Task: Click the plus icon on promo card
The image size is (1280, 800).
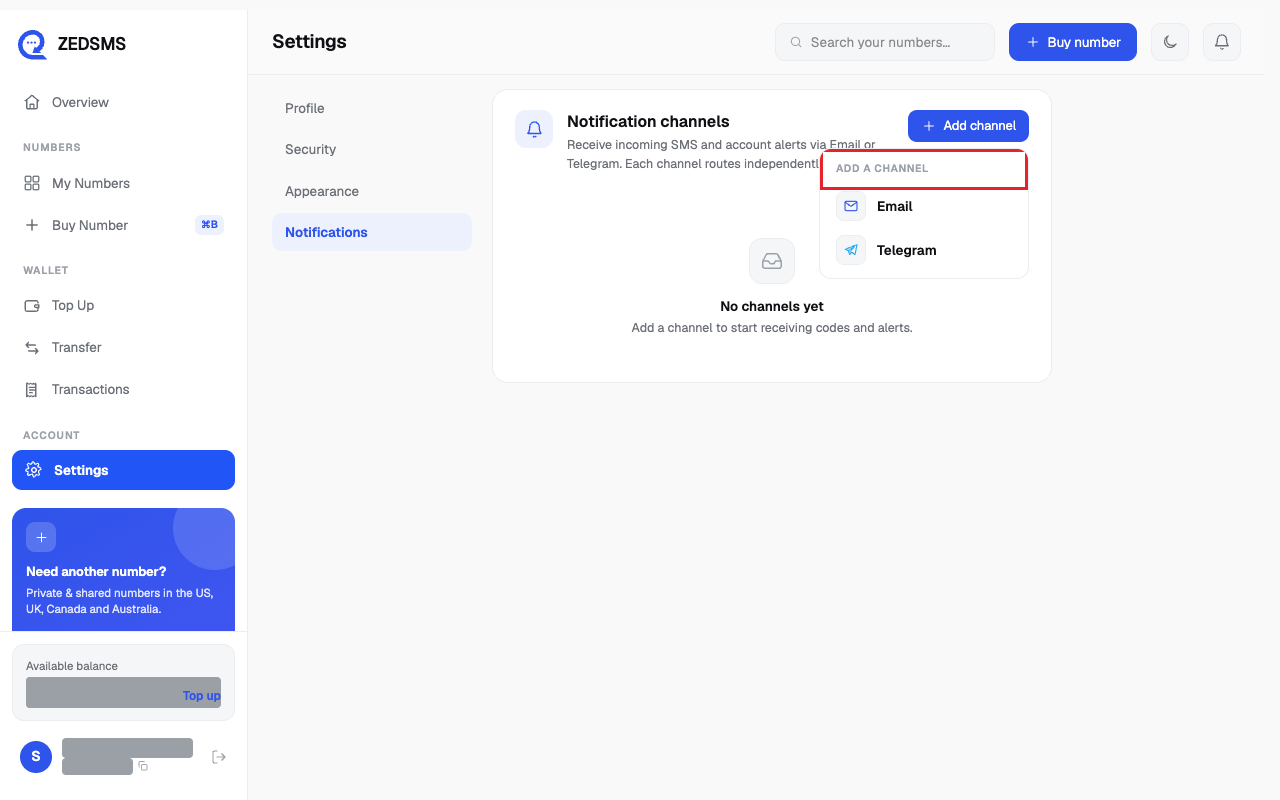Action: pyautogui.click(x=41, y=537)
